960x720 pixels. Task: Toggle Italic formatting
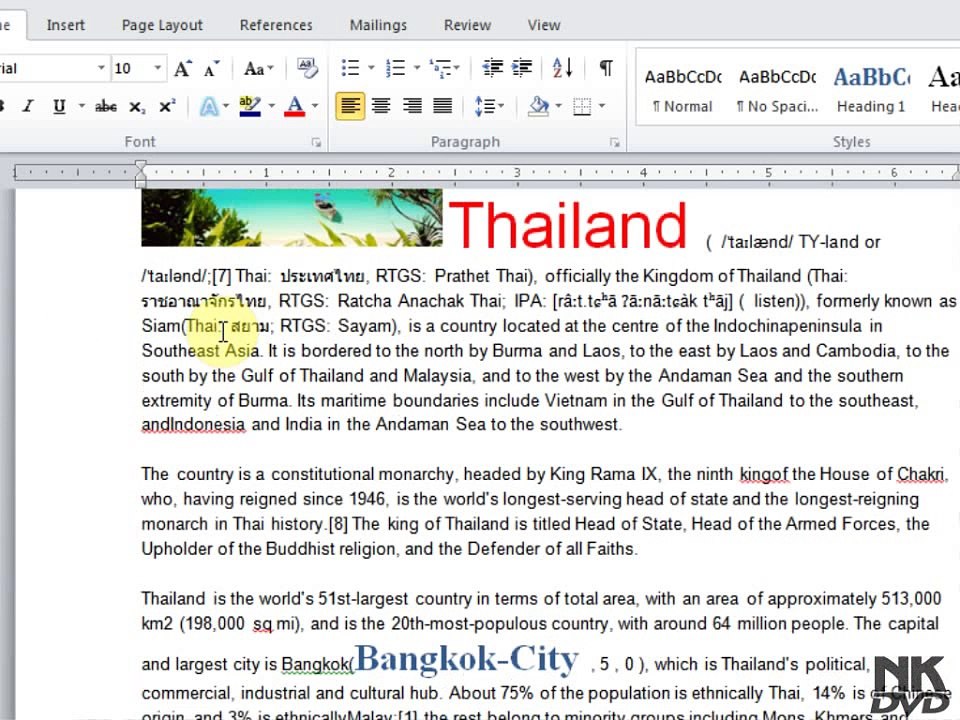(x=28, y=107)
